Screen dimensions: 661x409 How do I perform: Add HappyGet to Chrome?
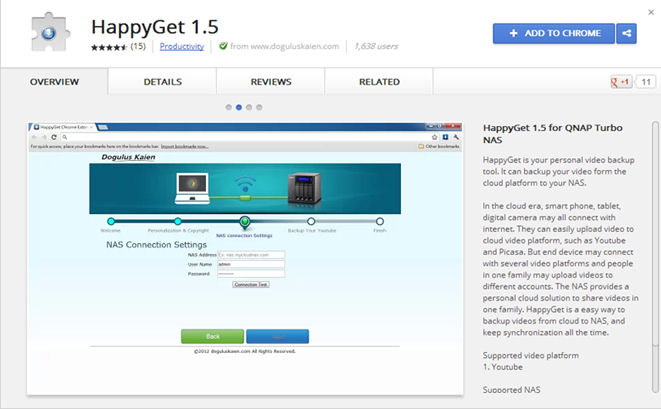tap(554, 33)
